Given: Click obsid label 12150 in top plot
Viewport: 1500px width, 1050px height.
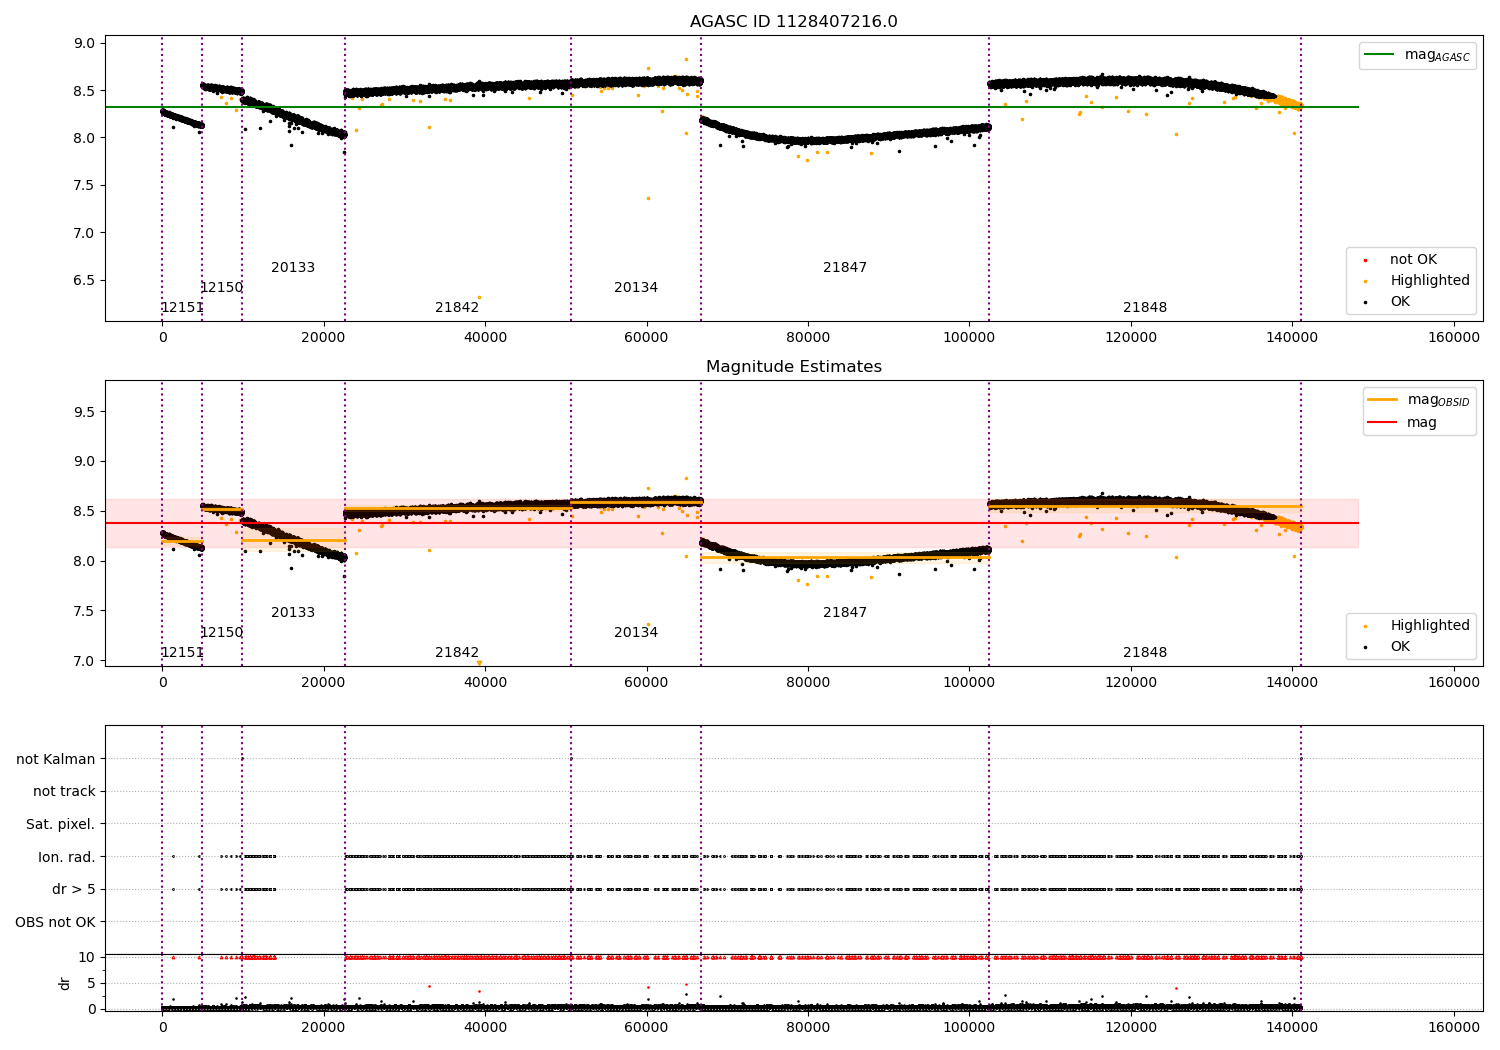Looking at the screenshot, I should click(221, 288).
